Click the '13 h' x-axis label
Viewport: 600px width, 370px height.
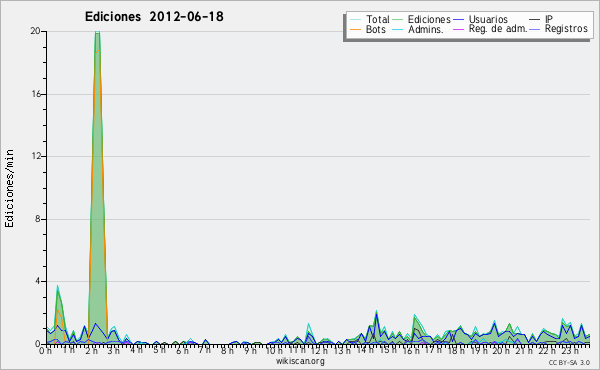(x=342, y=351)
